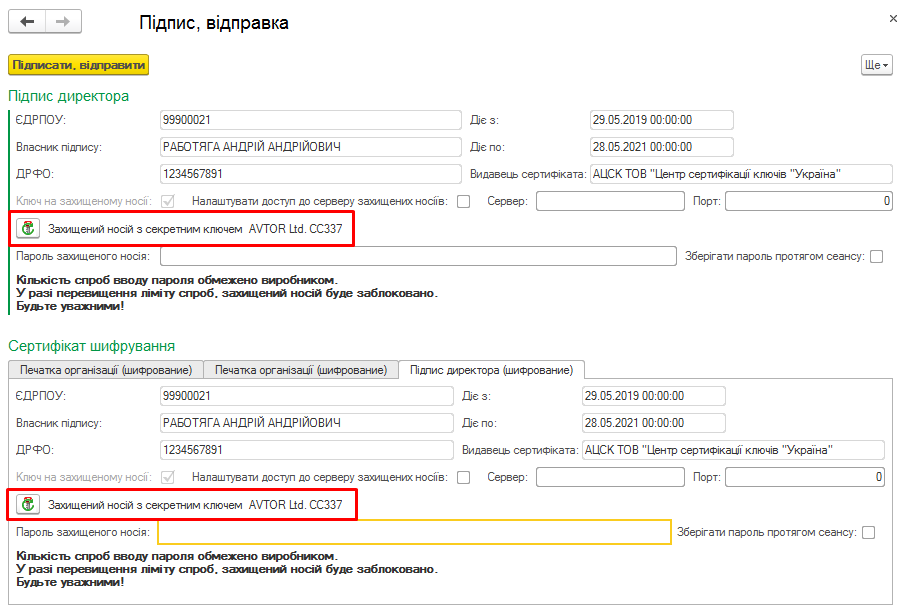Enable server access checkbox in encryption certificate section
Image resolution: width=903 pixels, height=614 pixels.
463,477
